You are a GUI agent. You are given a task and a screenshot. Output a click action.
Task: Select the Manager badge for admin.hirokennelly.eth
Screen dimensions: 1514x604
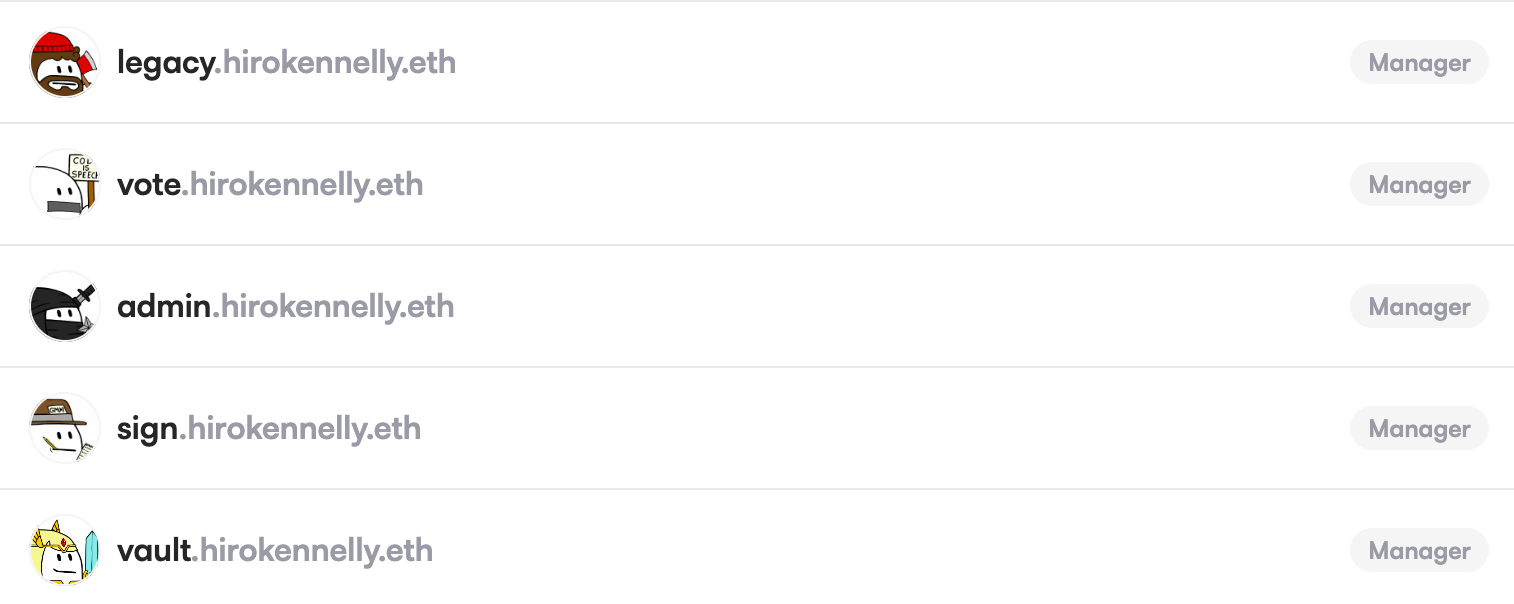pyautogui.click(x=1419, y=306)
